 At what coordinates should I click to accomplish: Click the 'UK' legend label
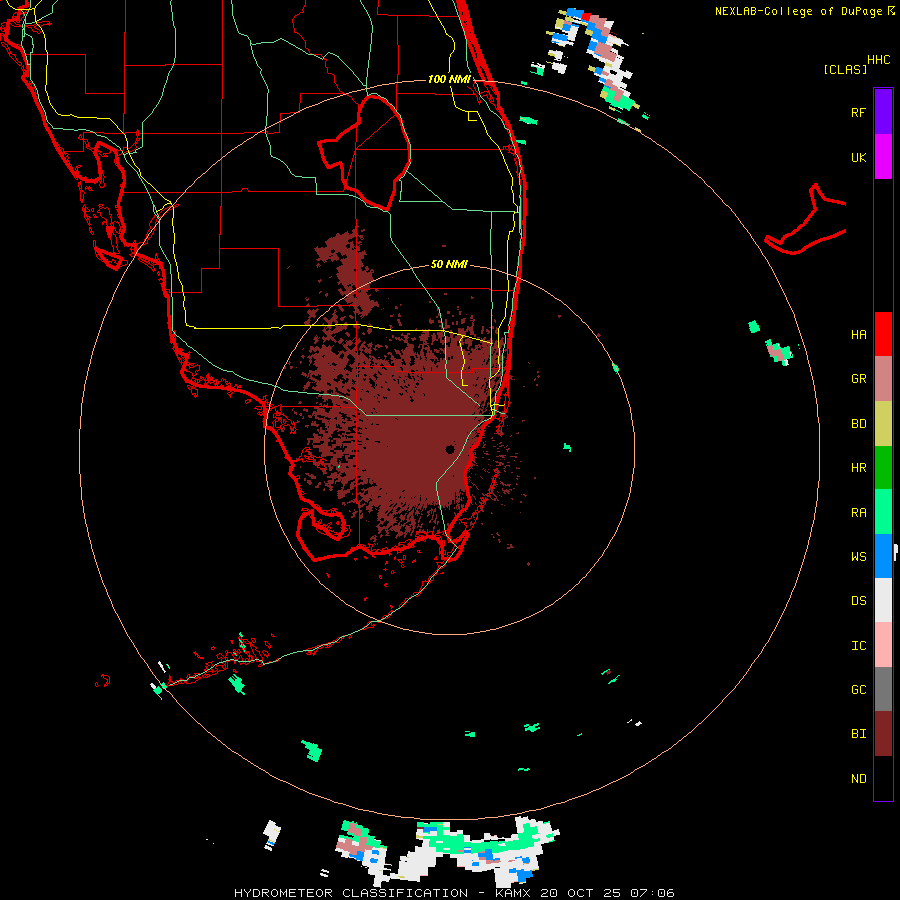(858, 158)
